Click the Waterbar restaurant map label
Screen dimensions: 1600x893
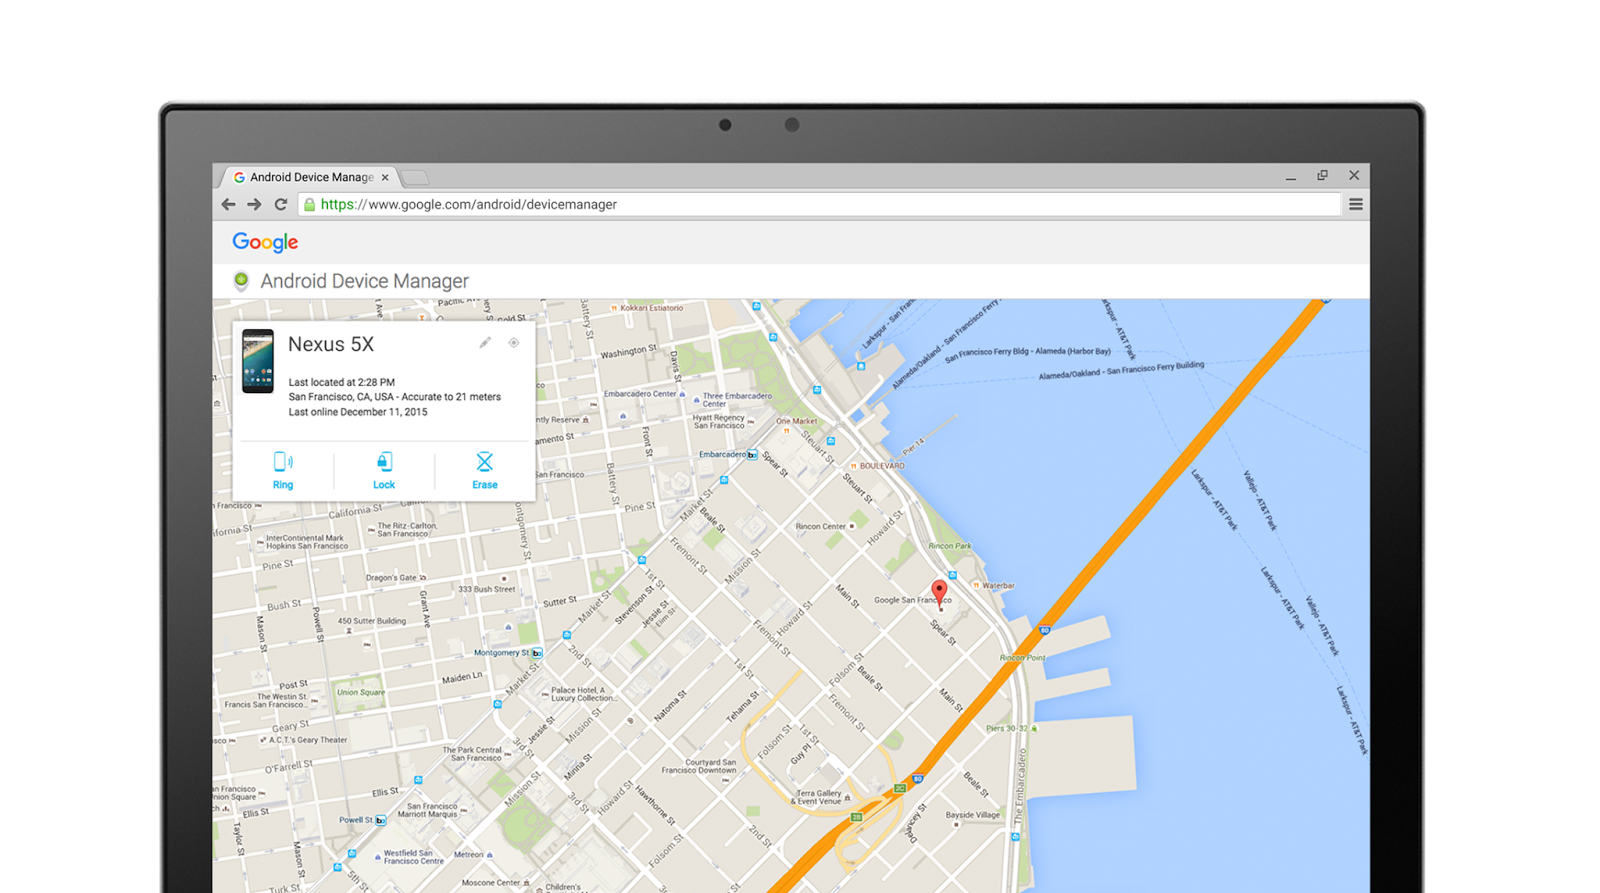tap(998, 585)
